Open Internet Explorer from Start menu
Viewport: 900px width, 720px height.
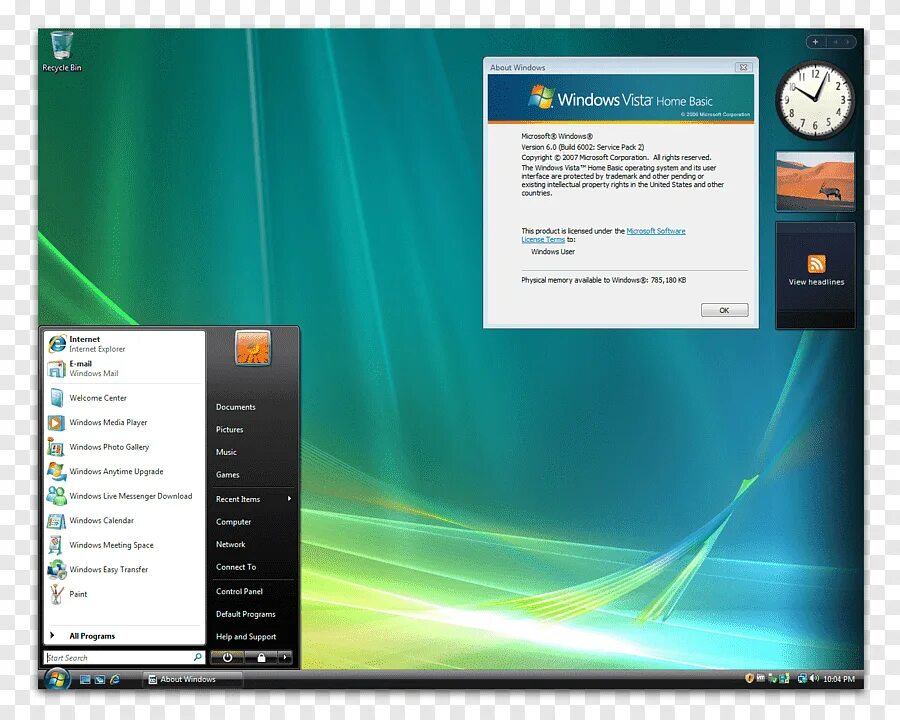(124, 344)
